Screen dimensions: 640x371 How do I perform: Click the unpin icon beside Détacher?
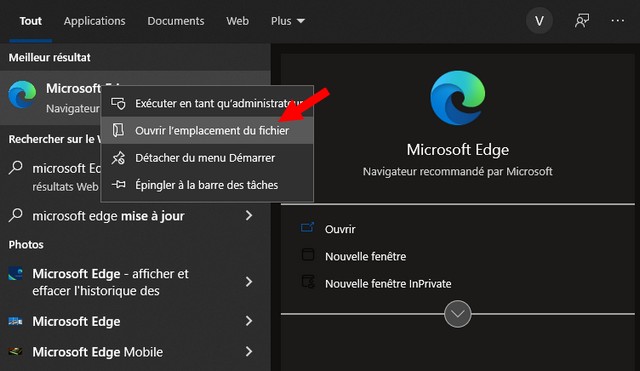click(x=118, y=158)
